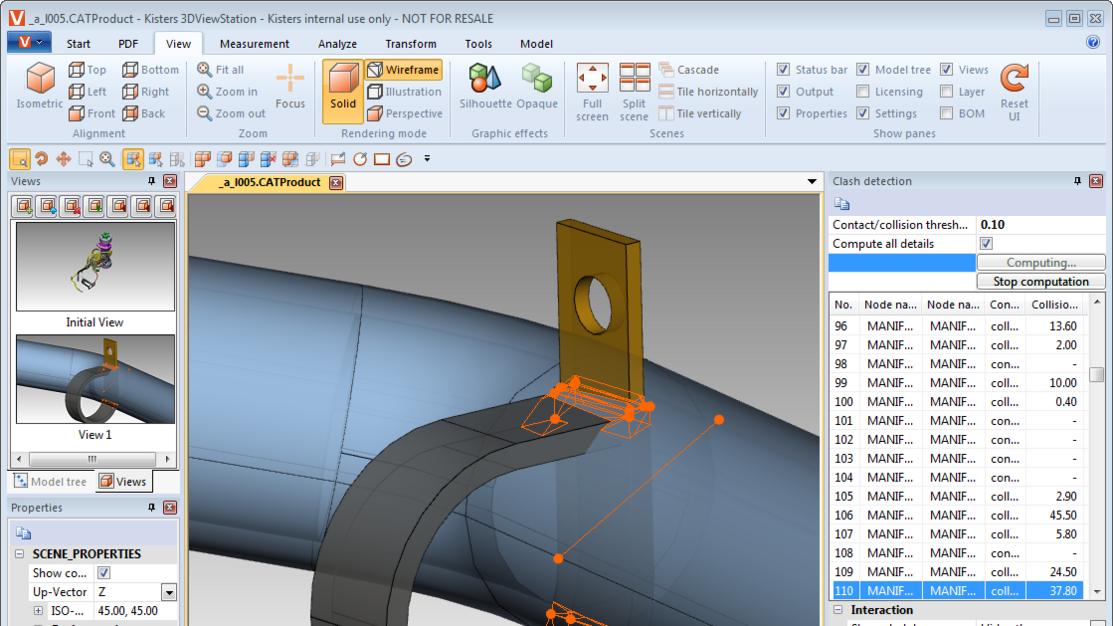
Task: Switch to Isometric view alignment
Action: click(x=40, y=86)
